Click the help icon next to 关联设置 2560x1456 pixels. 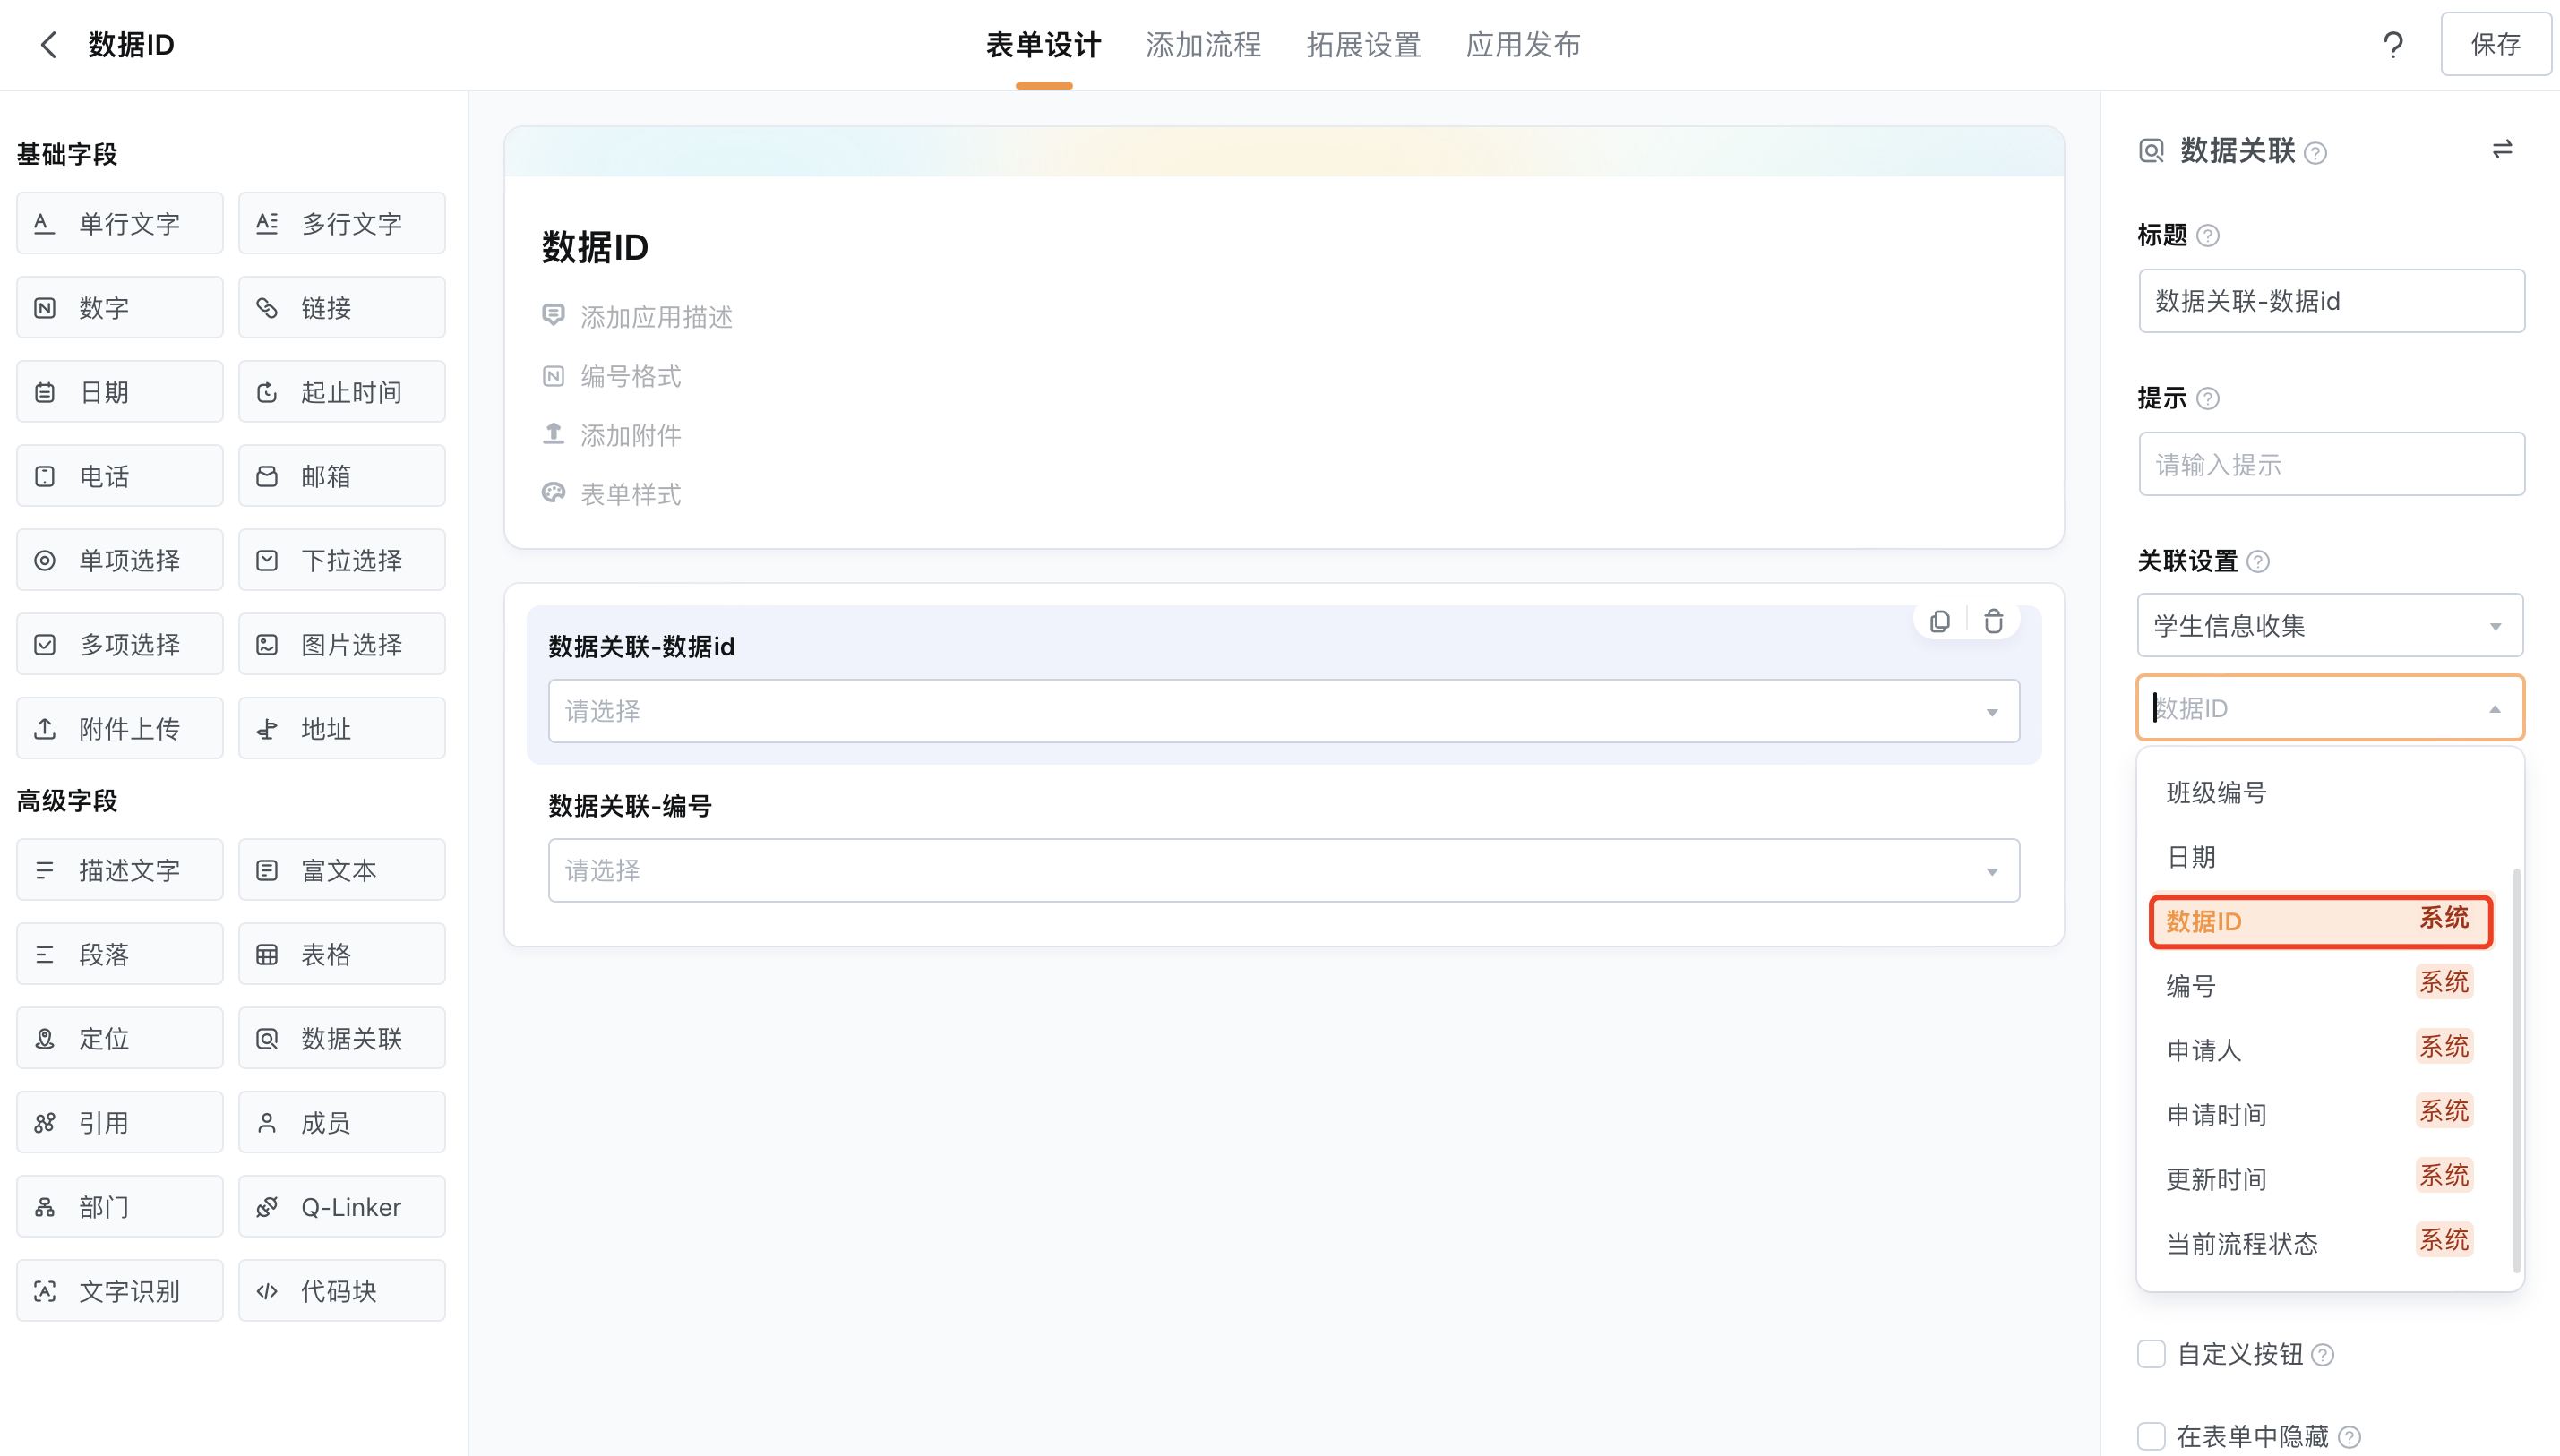[2258, 561]
